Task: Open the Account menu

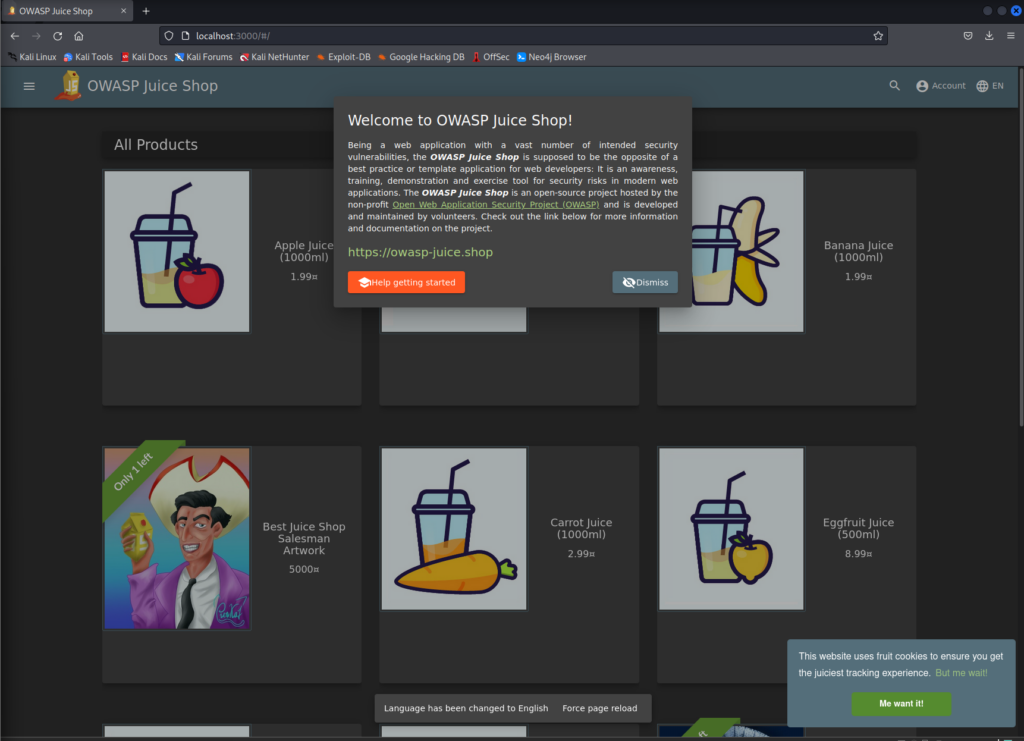Action: 940,86
